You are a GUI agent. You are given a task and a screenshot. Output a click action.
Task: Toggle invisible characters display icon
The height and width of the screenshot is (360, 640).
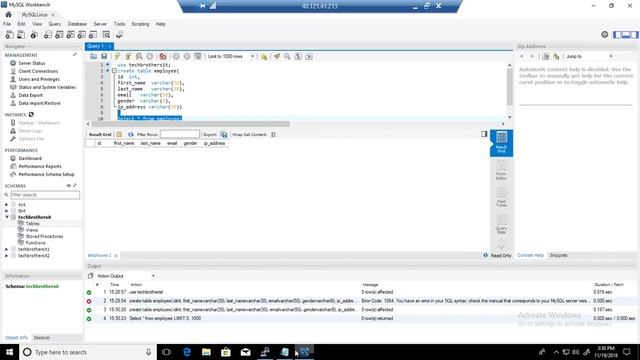[298, 56]
